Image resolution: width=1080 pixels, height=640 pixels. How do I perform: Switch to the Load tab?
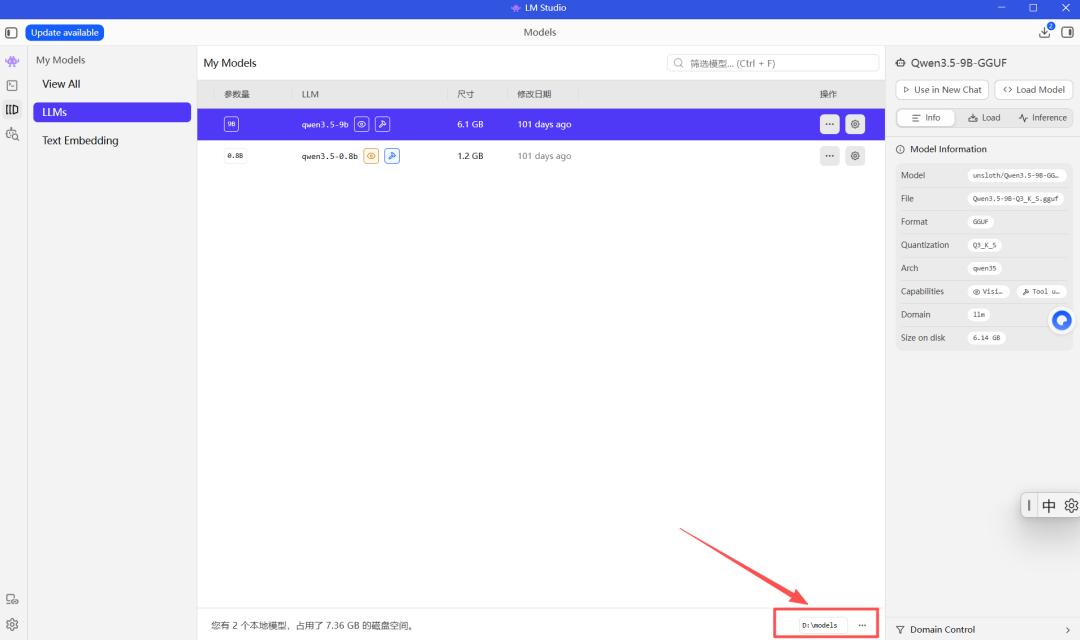984,118
